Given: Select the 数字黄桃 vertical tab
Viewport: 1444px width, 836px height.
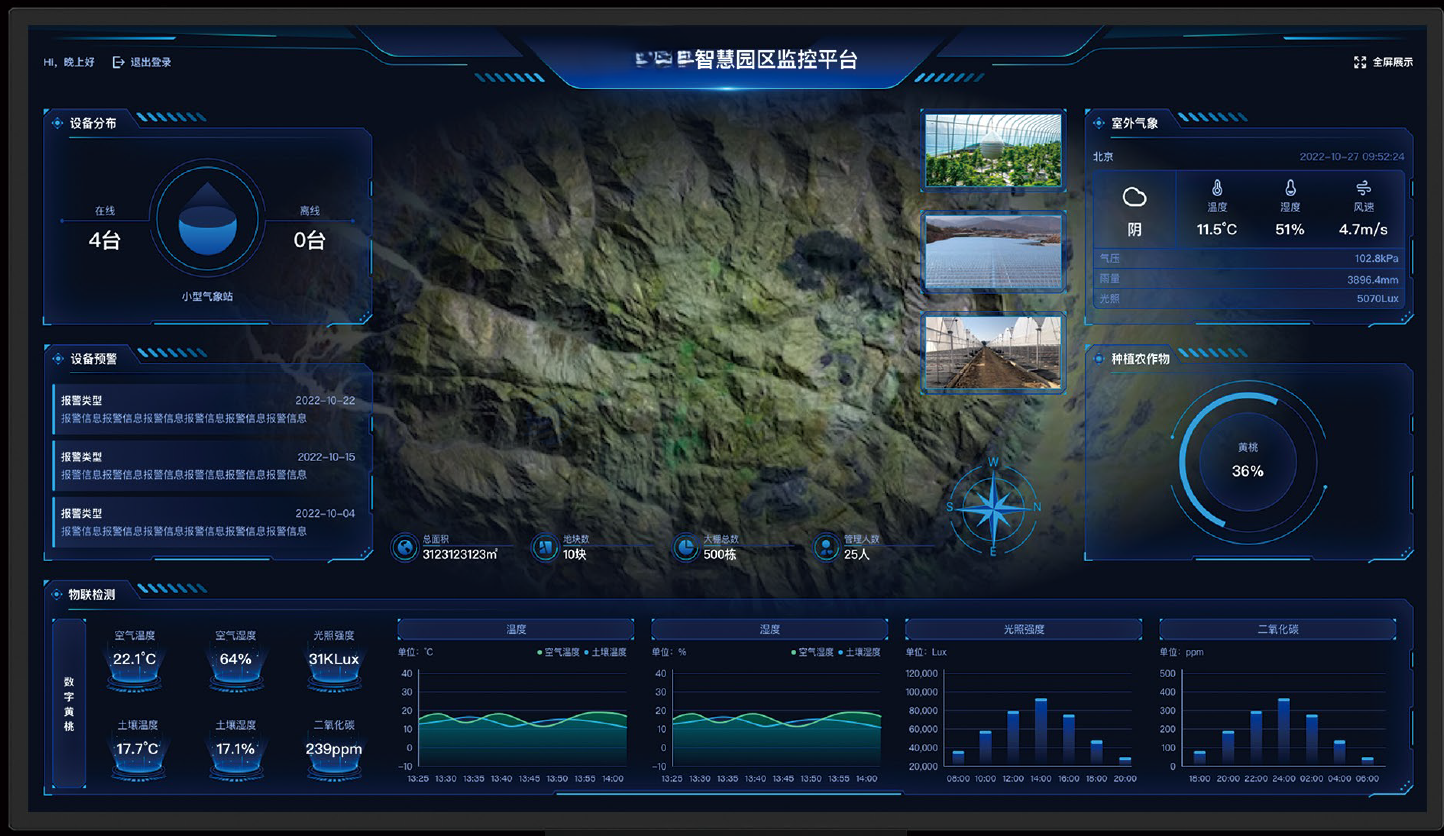Looking at the screenshot, I should pyautogui.click(x=69, y=703).
